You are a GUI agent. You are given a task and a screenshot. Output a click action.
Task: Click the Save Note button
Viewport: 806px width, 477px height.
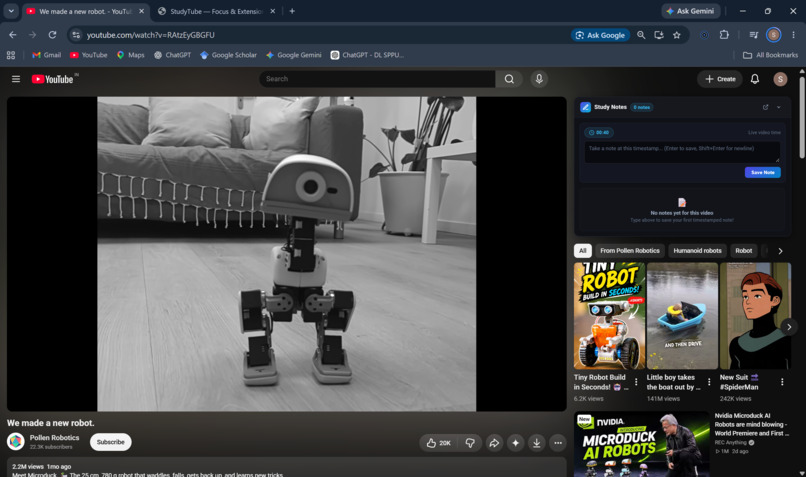762,173
